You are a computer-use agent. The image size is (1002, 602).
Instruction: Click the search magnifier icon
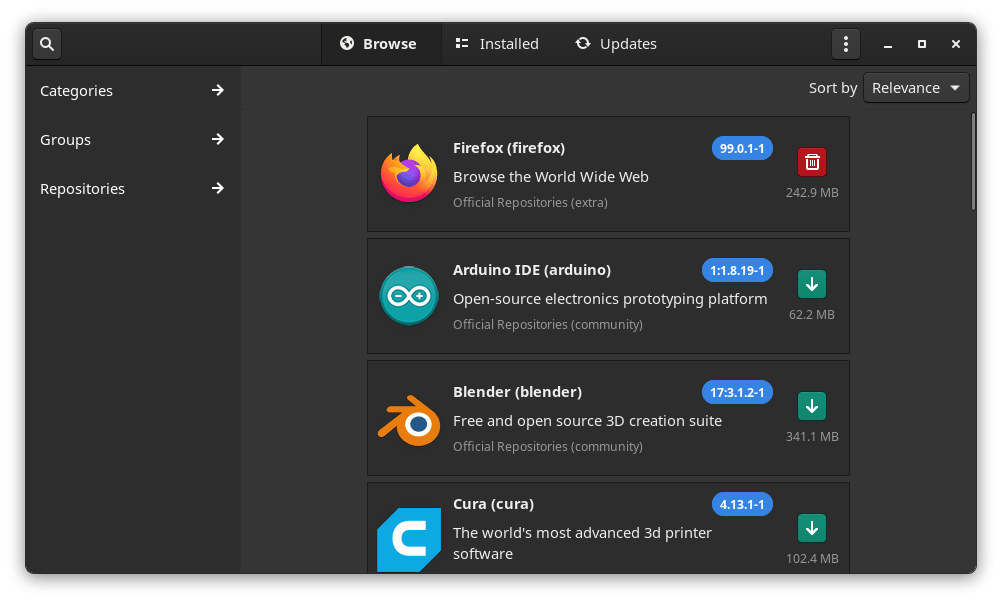pyautogui.click(x=47, y=44)
